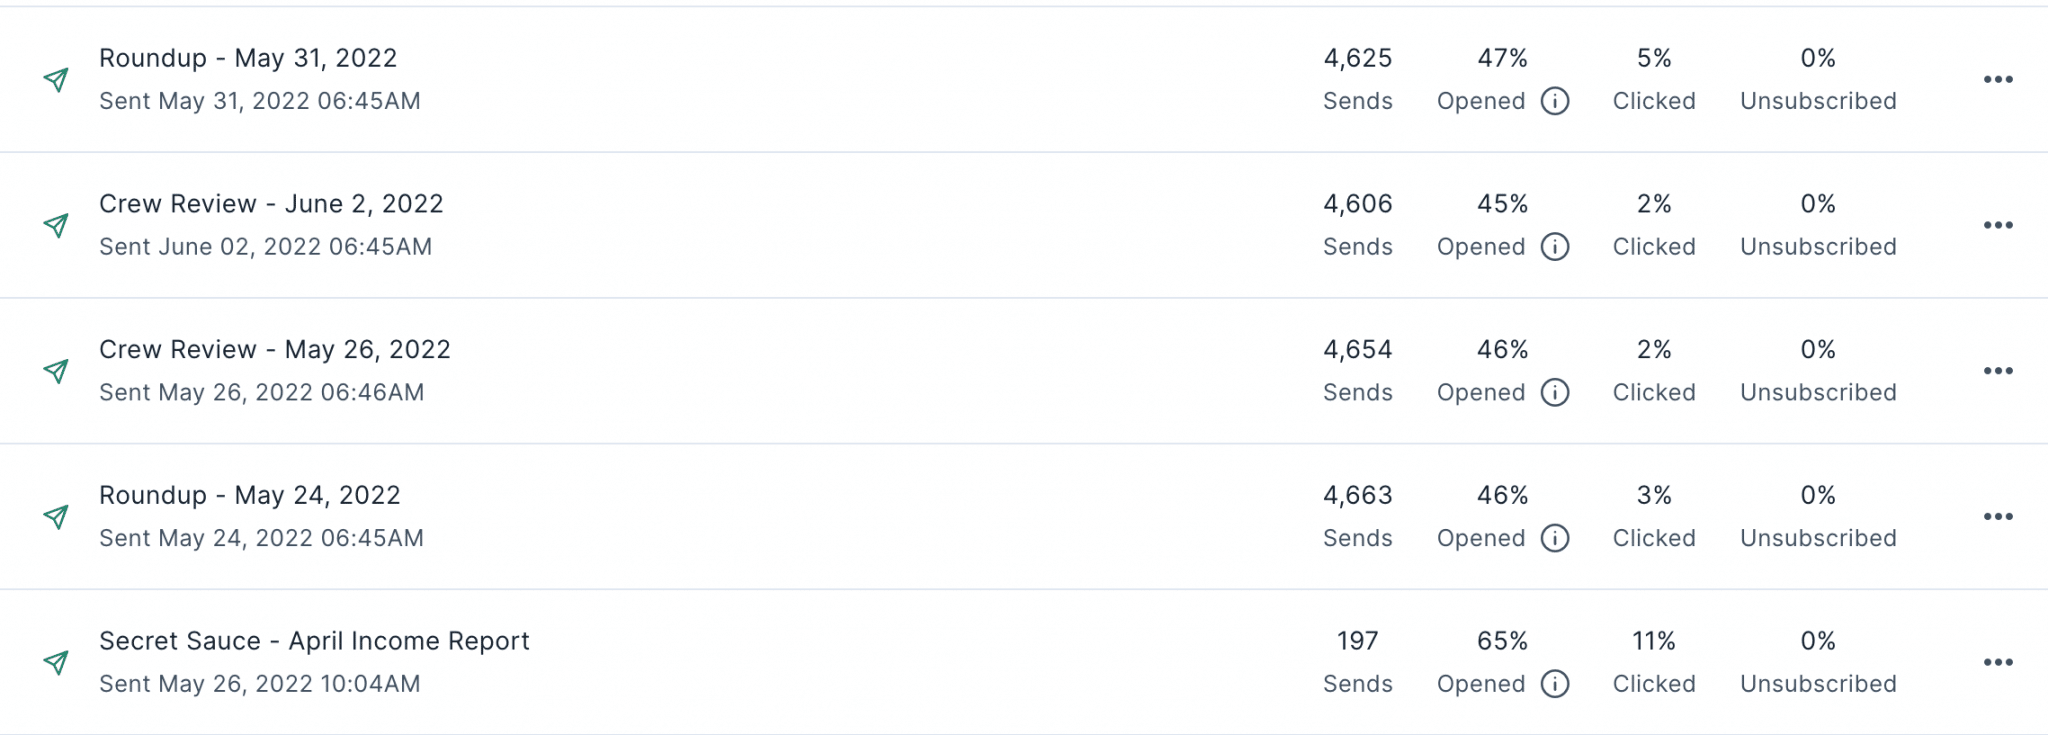The image size is (2048, 737).
Task: Show info icon beside 45% Opened
Action: coord(1555,247)
